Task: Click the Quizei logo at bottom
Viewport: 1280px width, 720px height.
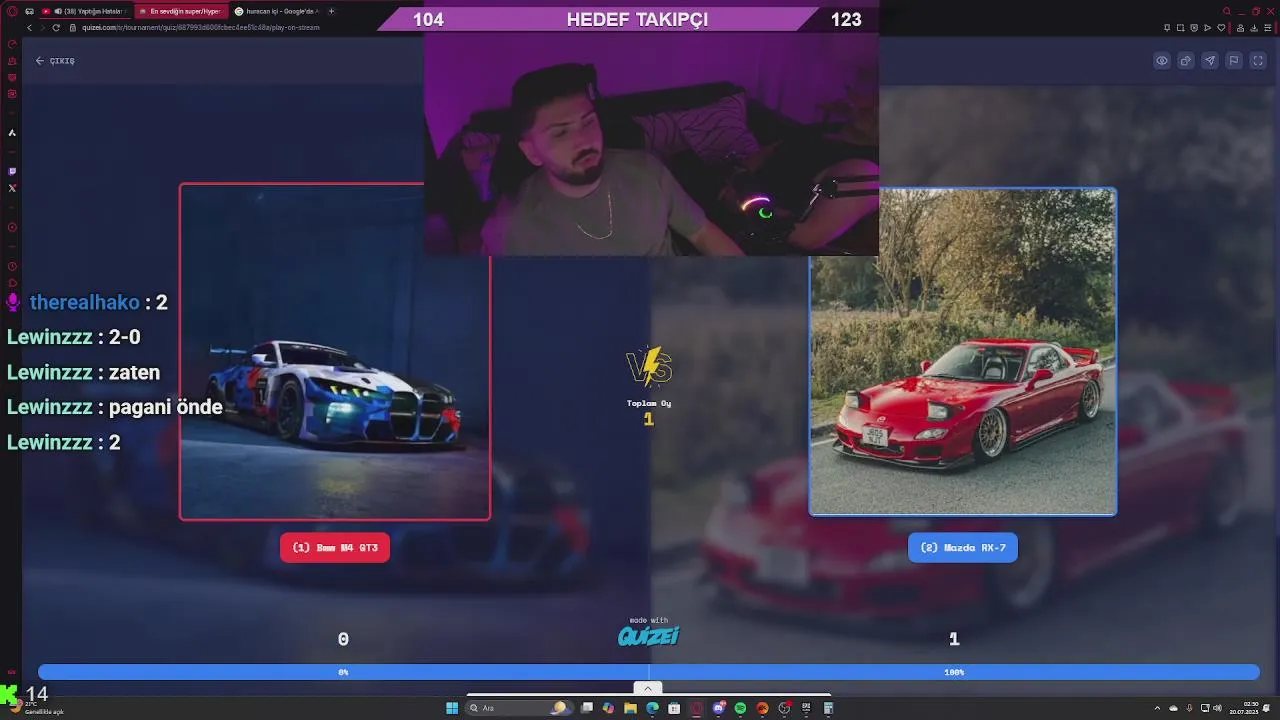Action: (x=648, y=635)
